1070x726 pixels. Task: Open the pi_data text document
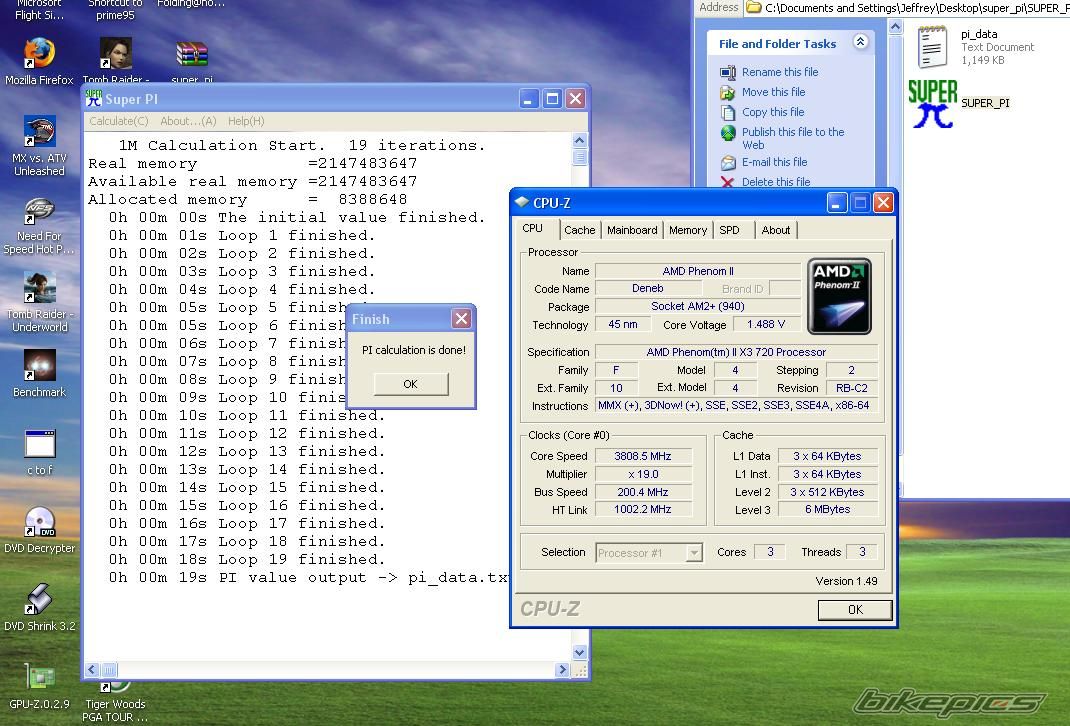[932, 46]
